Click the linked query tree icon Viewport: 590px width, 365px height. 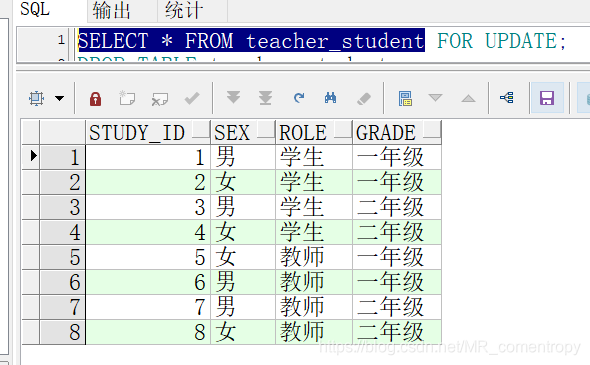[x=507, y=98]
